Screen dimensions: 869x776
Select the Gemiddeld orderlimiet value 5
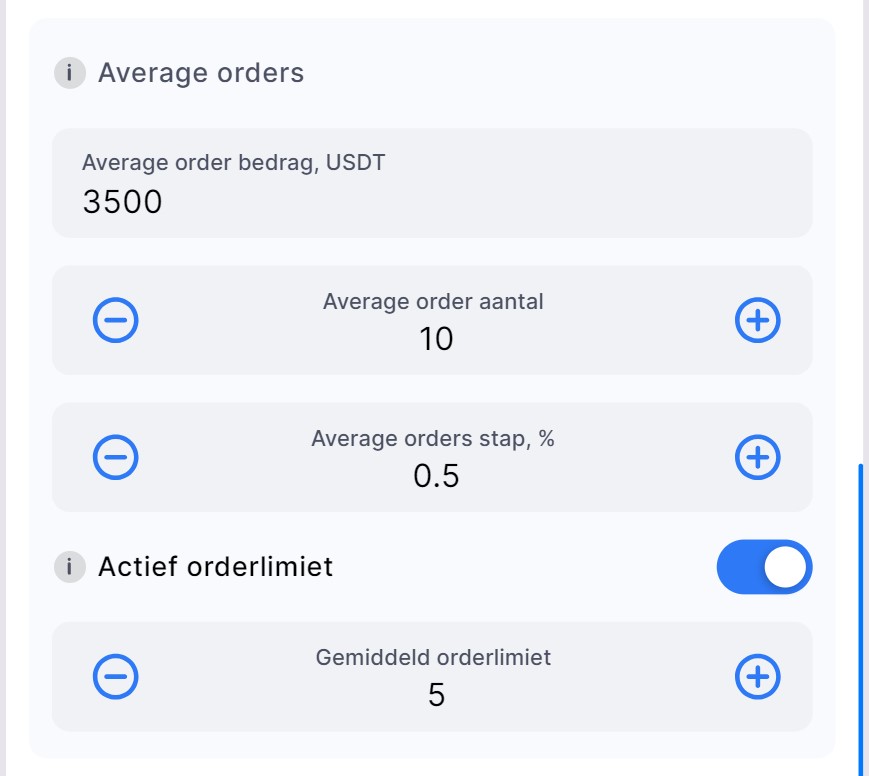(436, 695)
